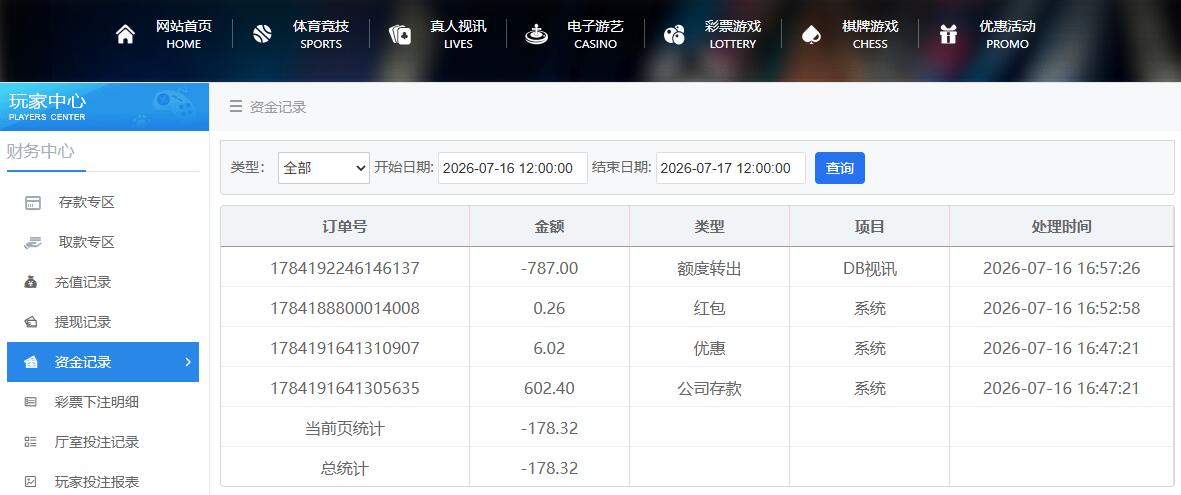Click the 资金记录 page title text
The width and height of the screenshot is (1181, 495).
point(278,107)
